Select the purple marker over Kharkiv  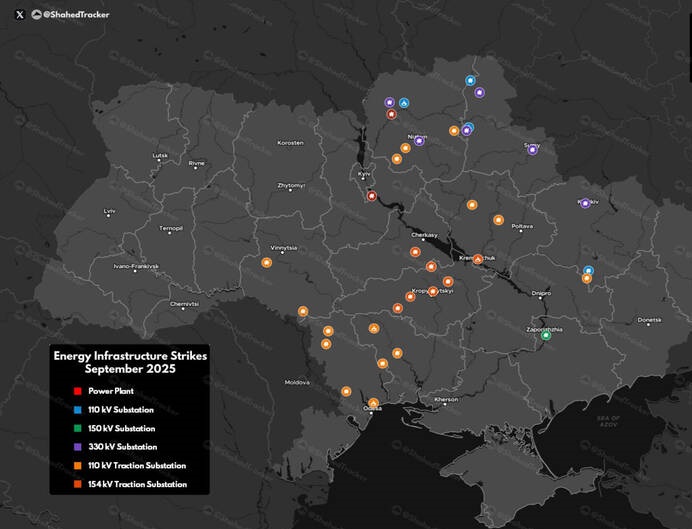[x=584, y=203]
